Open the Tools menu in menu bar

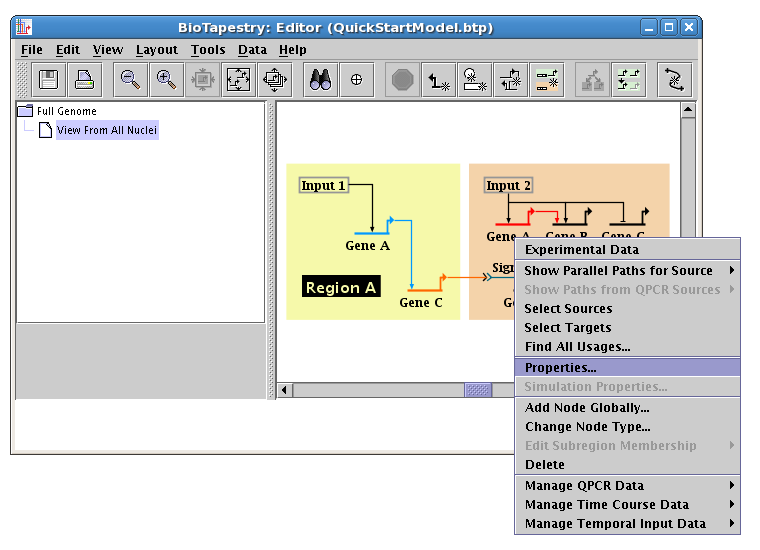pos(208,50)
